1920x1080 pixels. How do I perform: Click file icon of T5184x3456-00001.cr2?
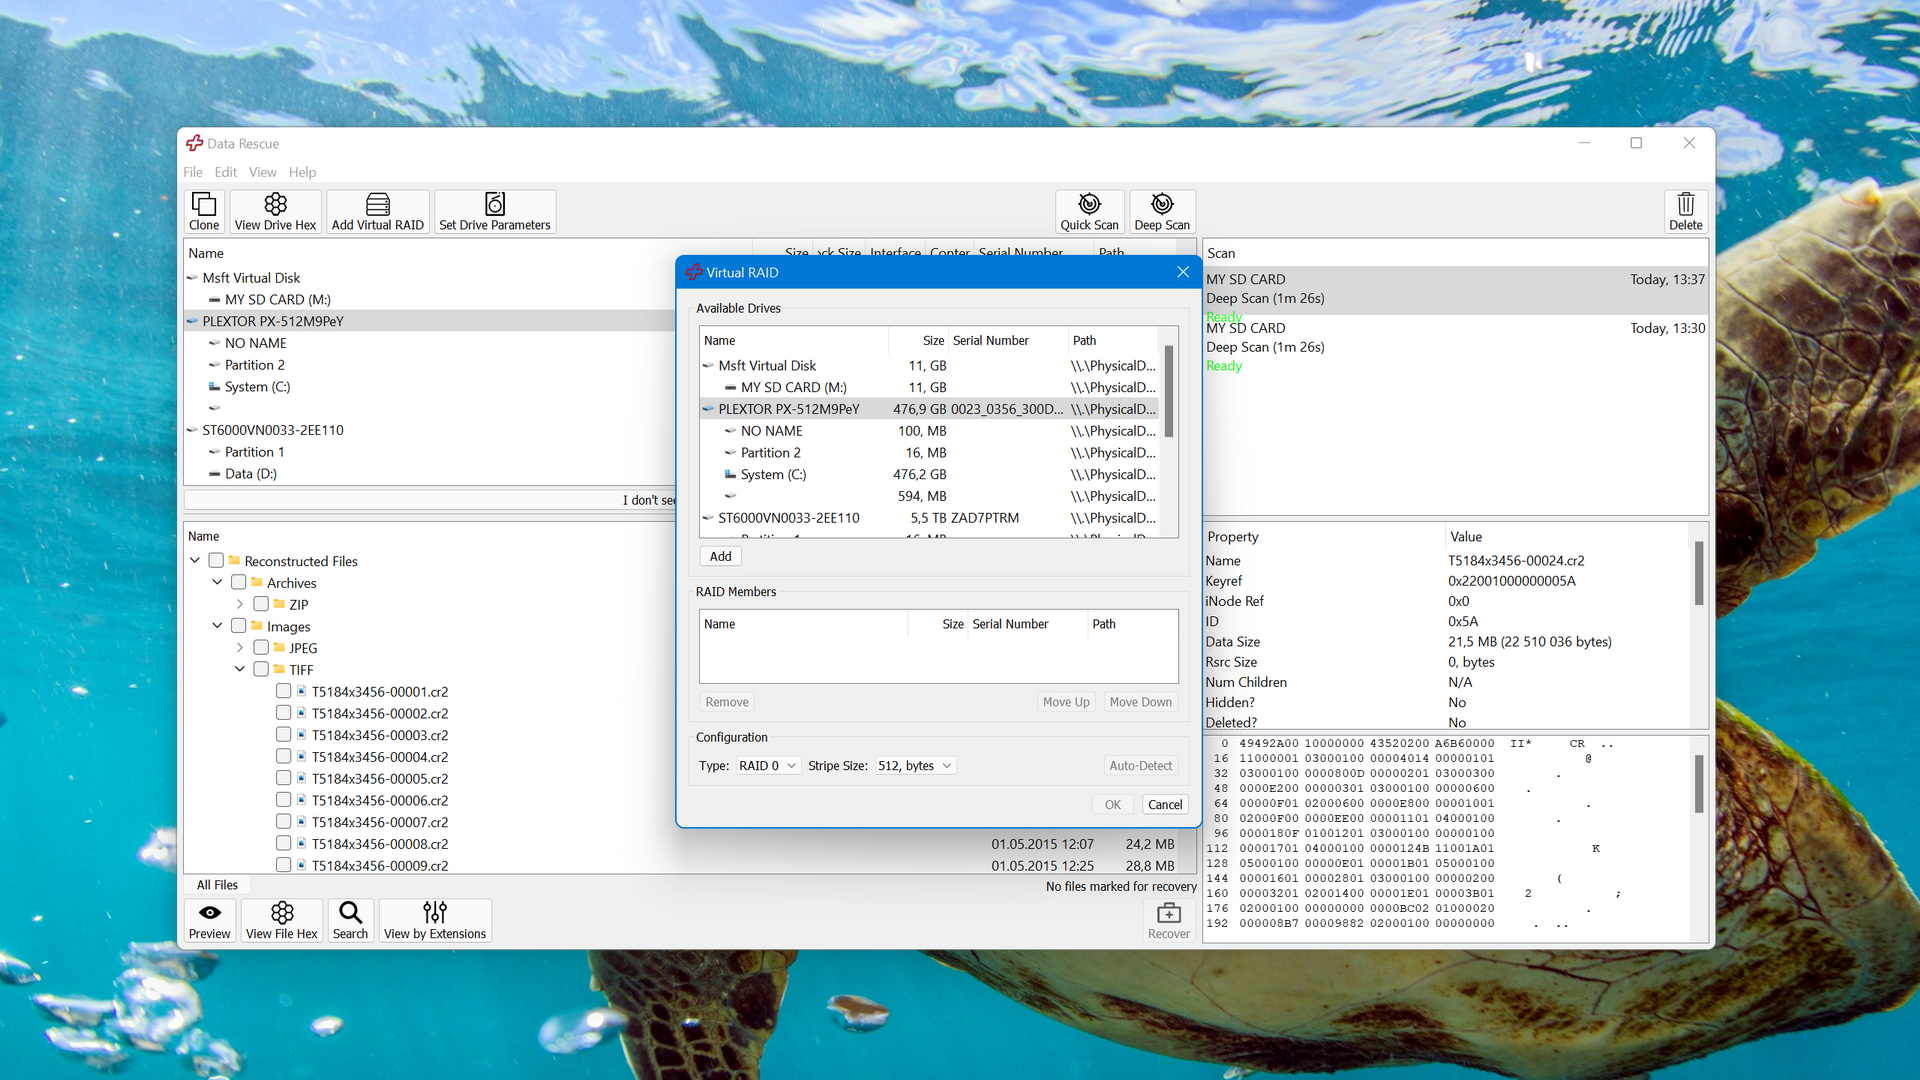(x=301, y=691)
